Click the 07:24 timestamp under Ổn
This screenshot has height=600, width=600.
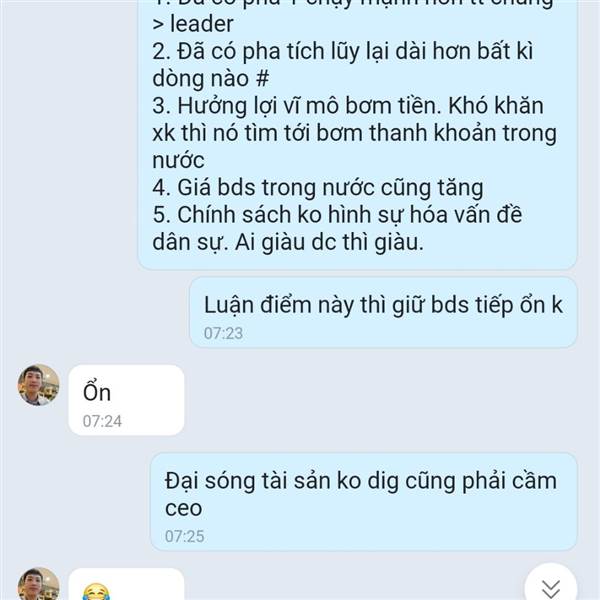(102, 421)
